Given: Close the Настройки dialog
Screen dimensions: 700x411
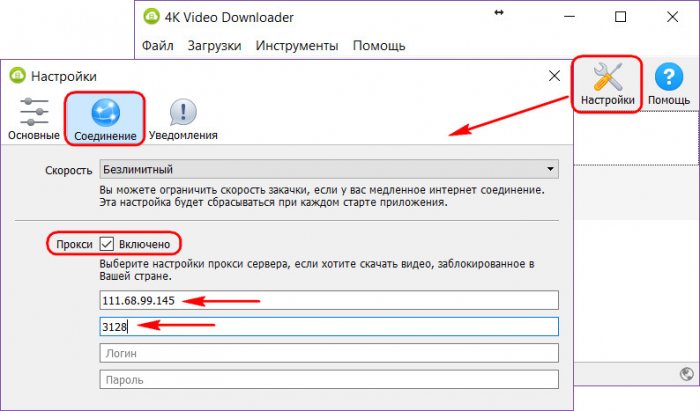Looking at the screenshot, I should click(x=554, y=76).
